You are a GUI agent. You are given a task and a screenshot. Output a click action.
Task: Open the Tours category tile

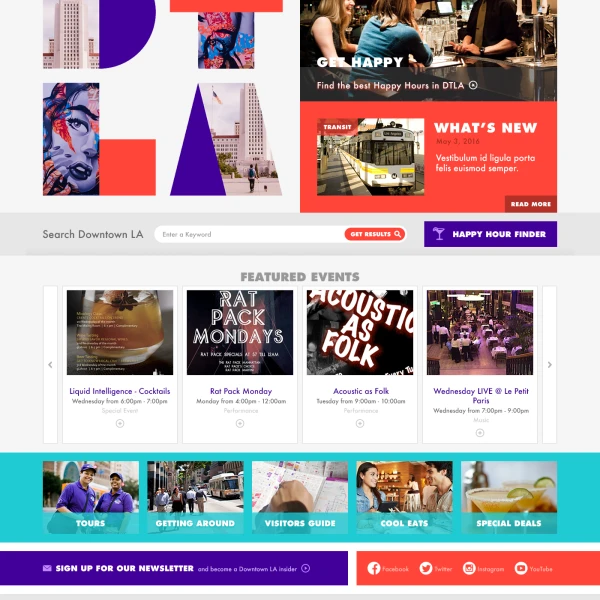pos(91,497)
